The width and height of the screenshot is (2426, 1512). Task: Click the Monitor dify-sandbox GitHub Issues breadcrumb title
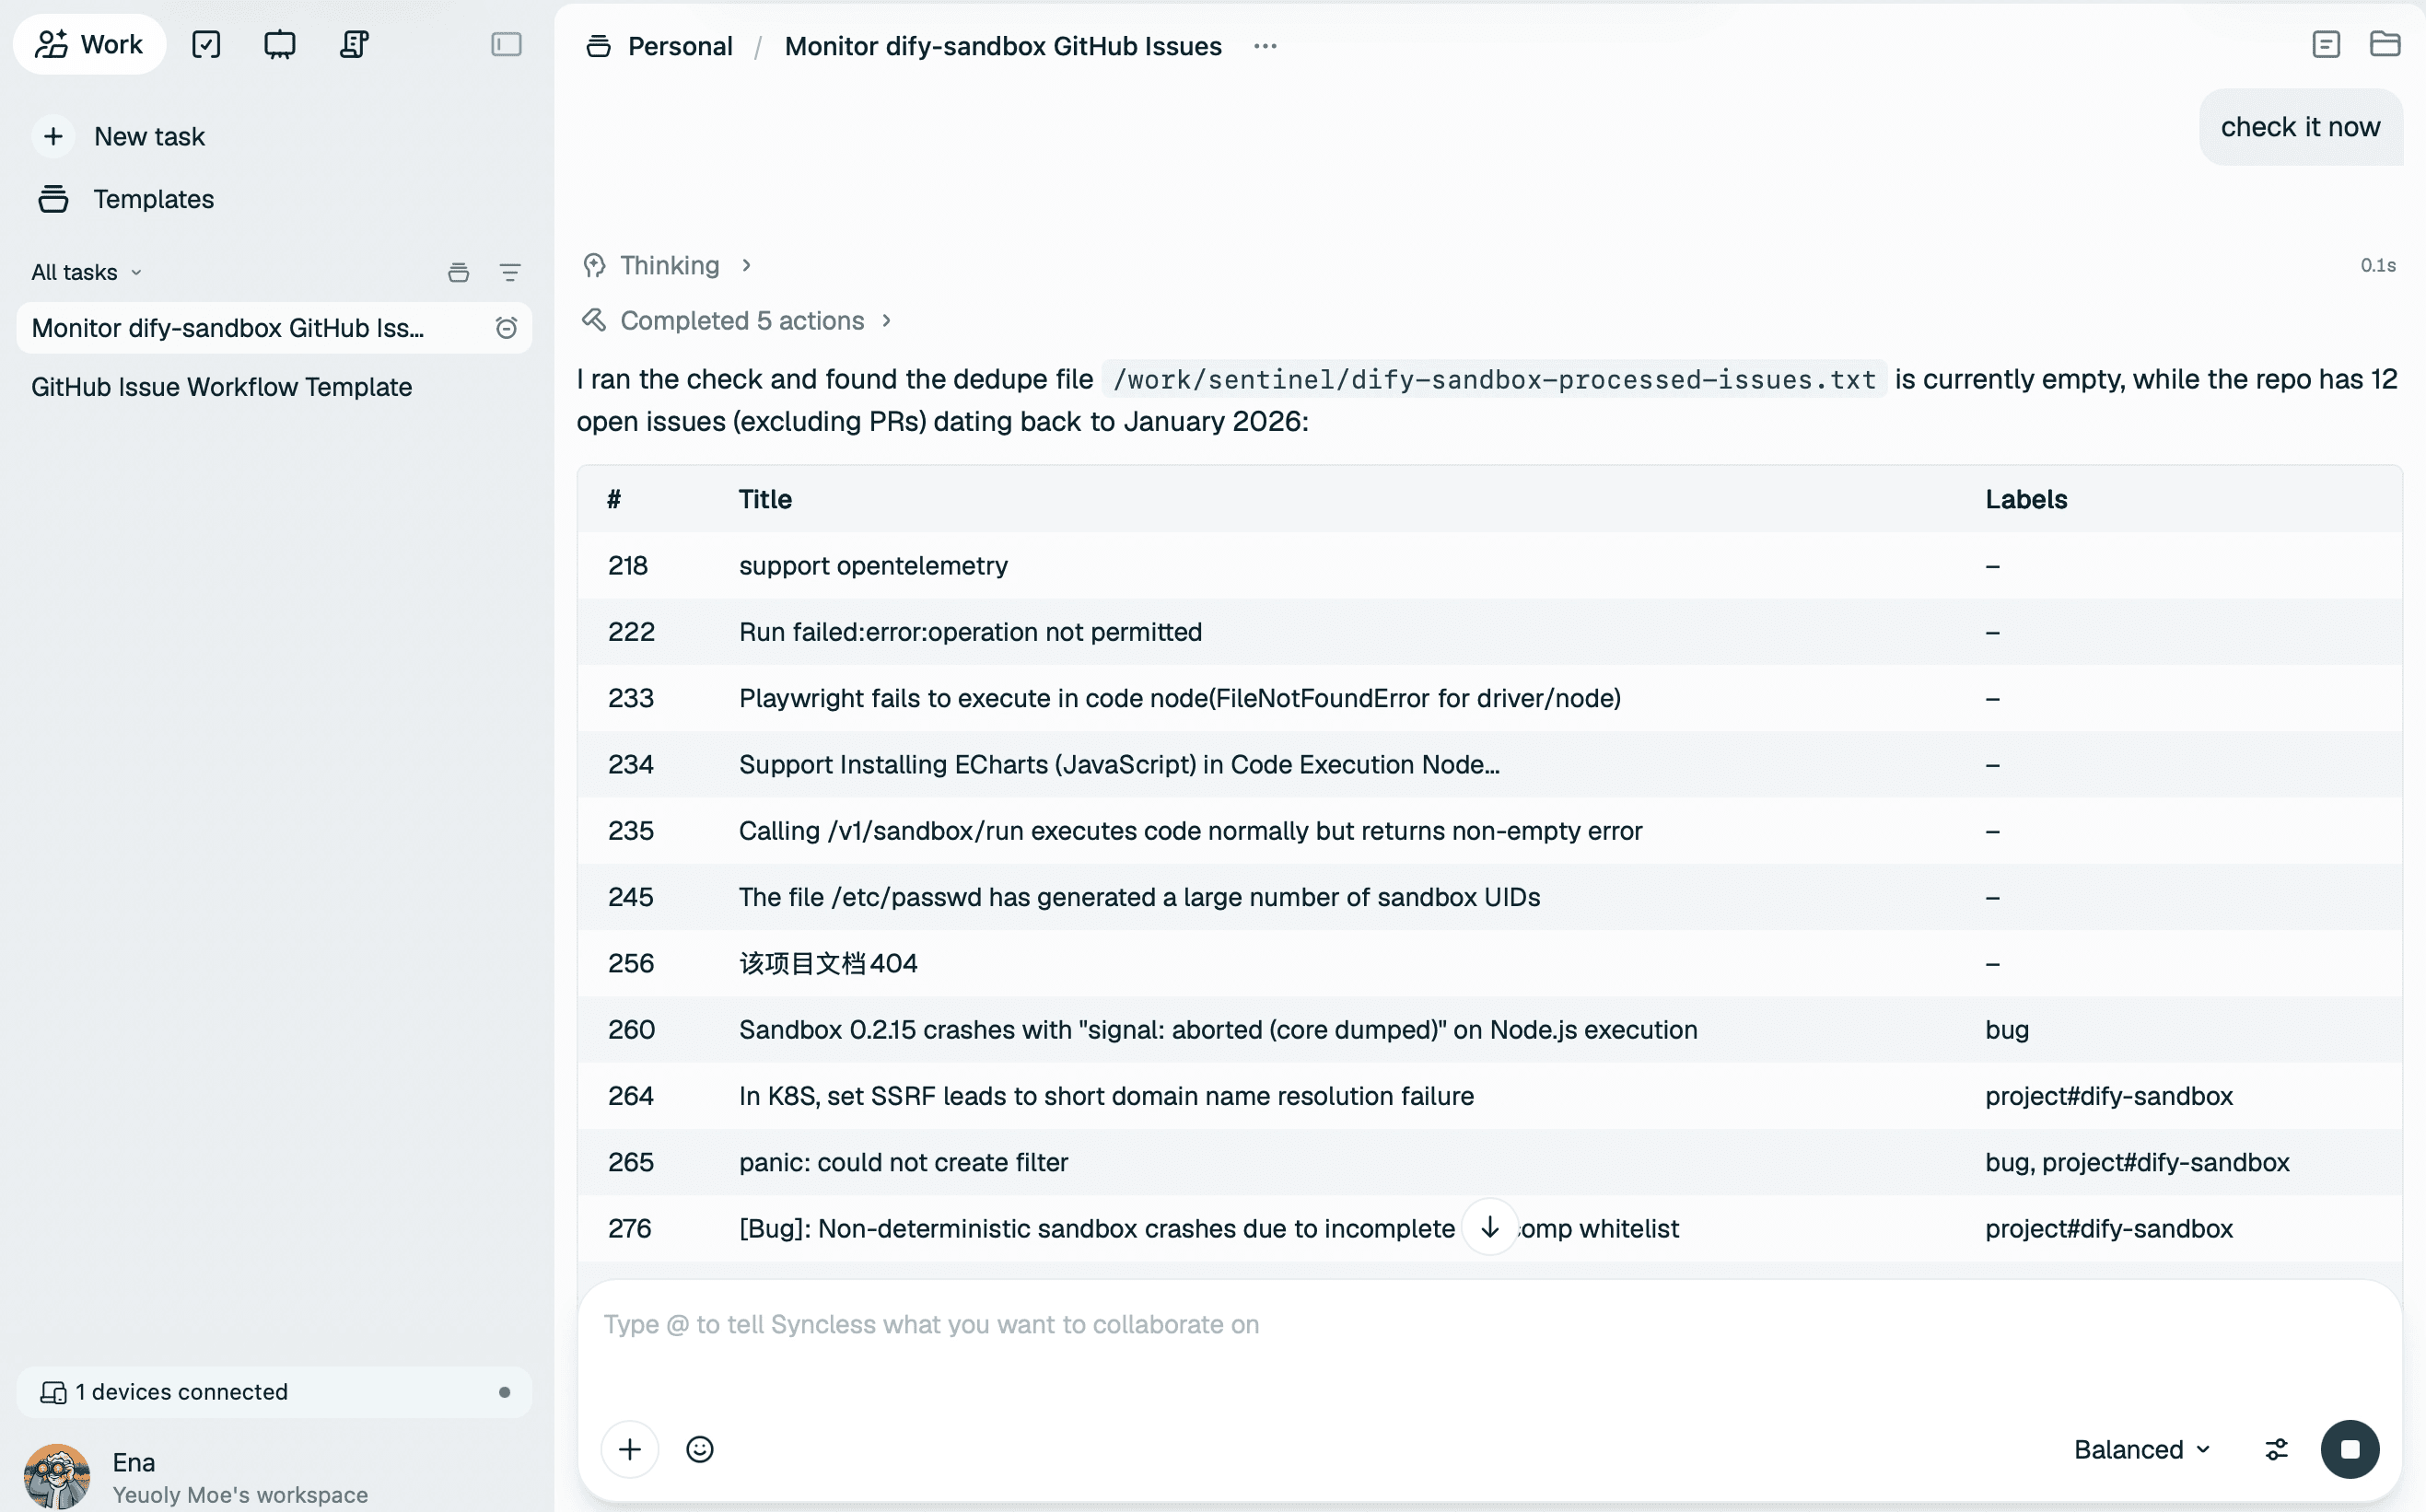pos(1003,46)
